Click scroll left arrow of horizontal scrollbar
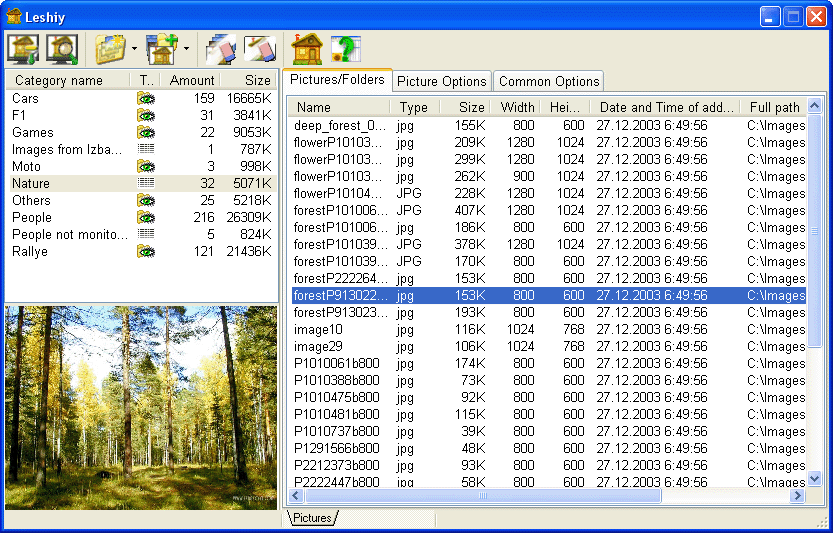 click(x=296, y=496)
